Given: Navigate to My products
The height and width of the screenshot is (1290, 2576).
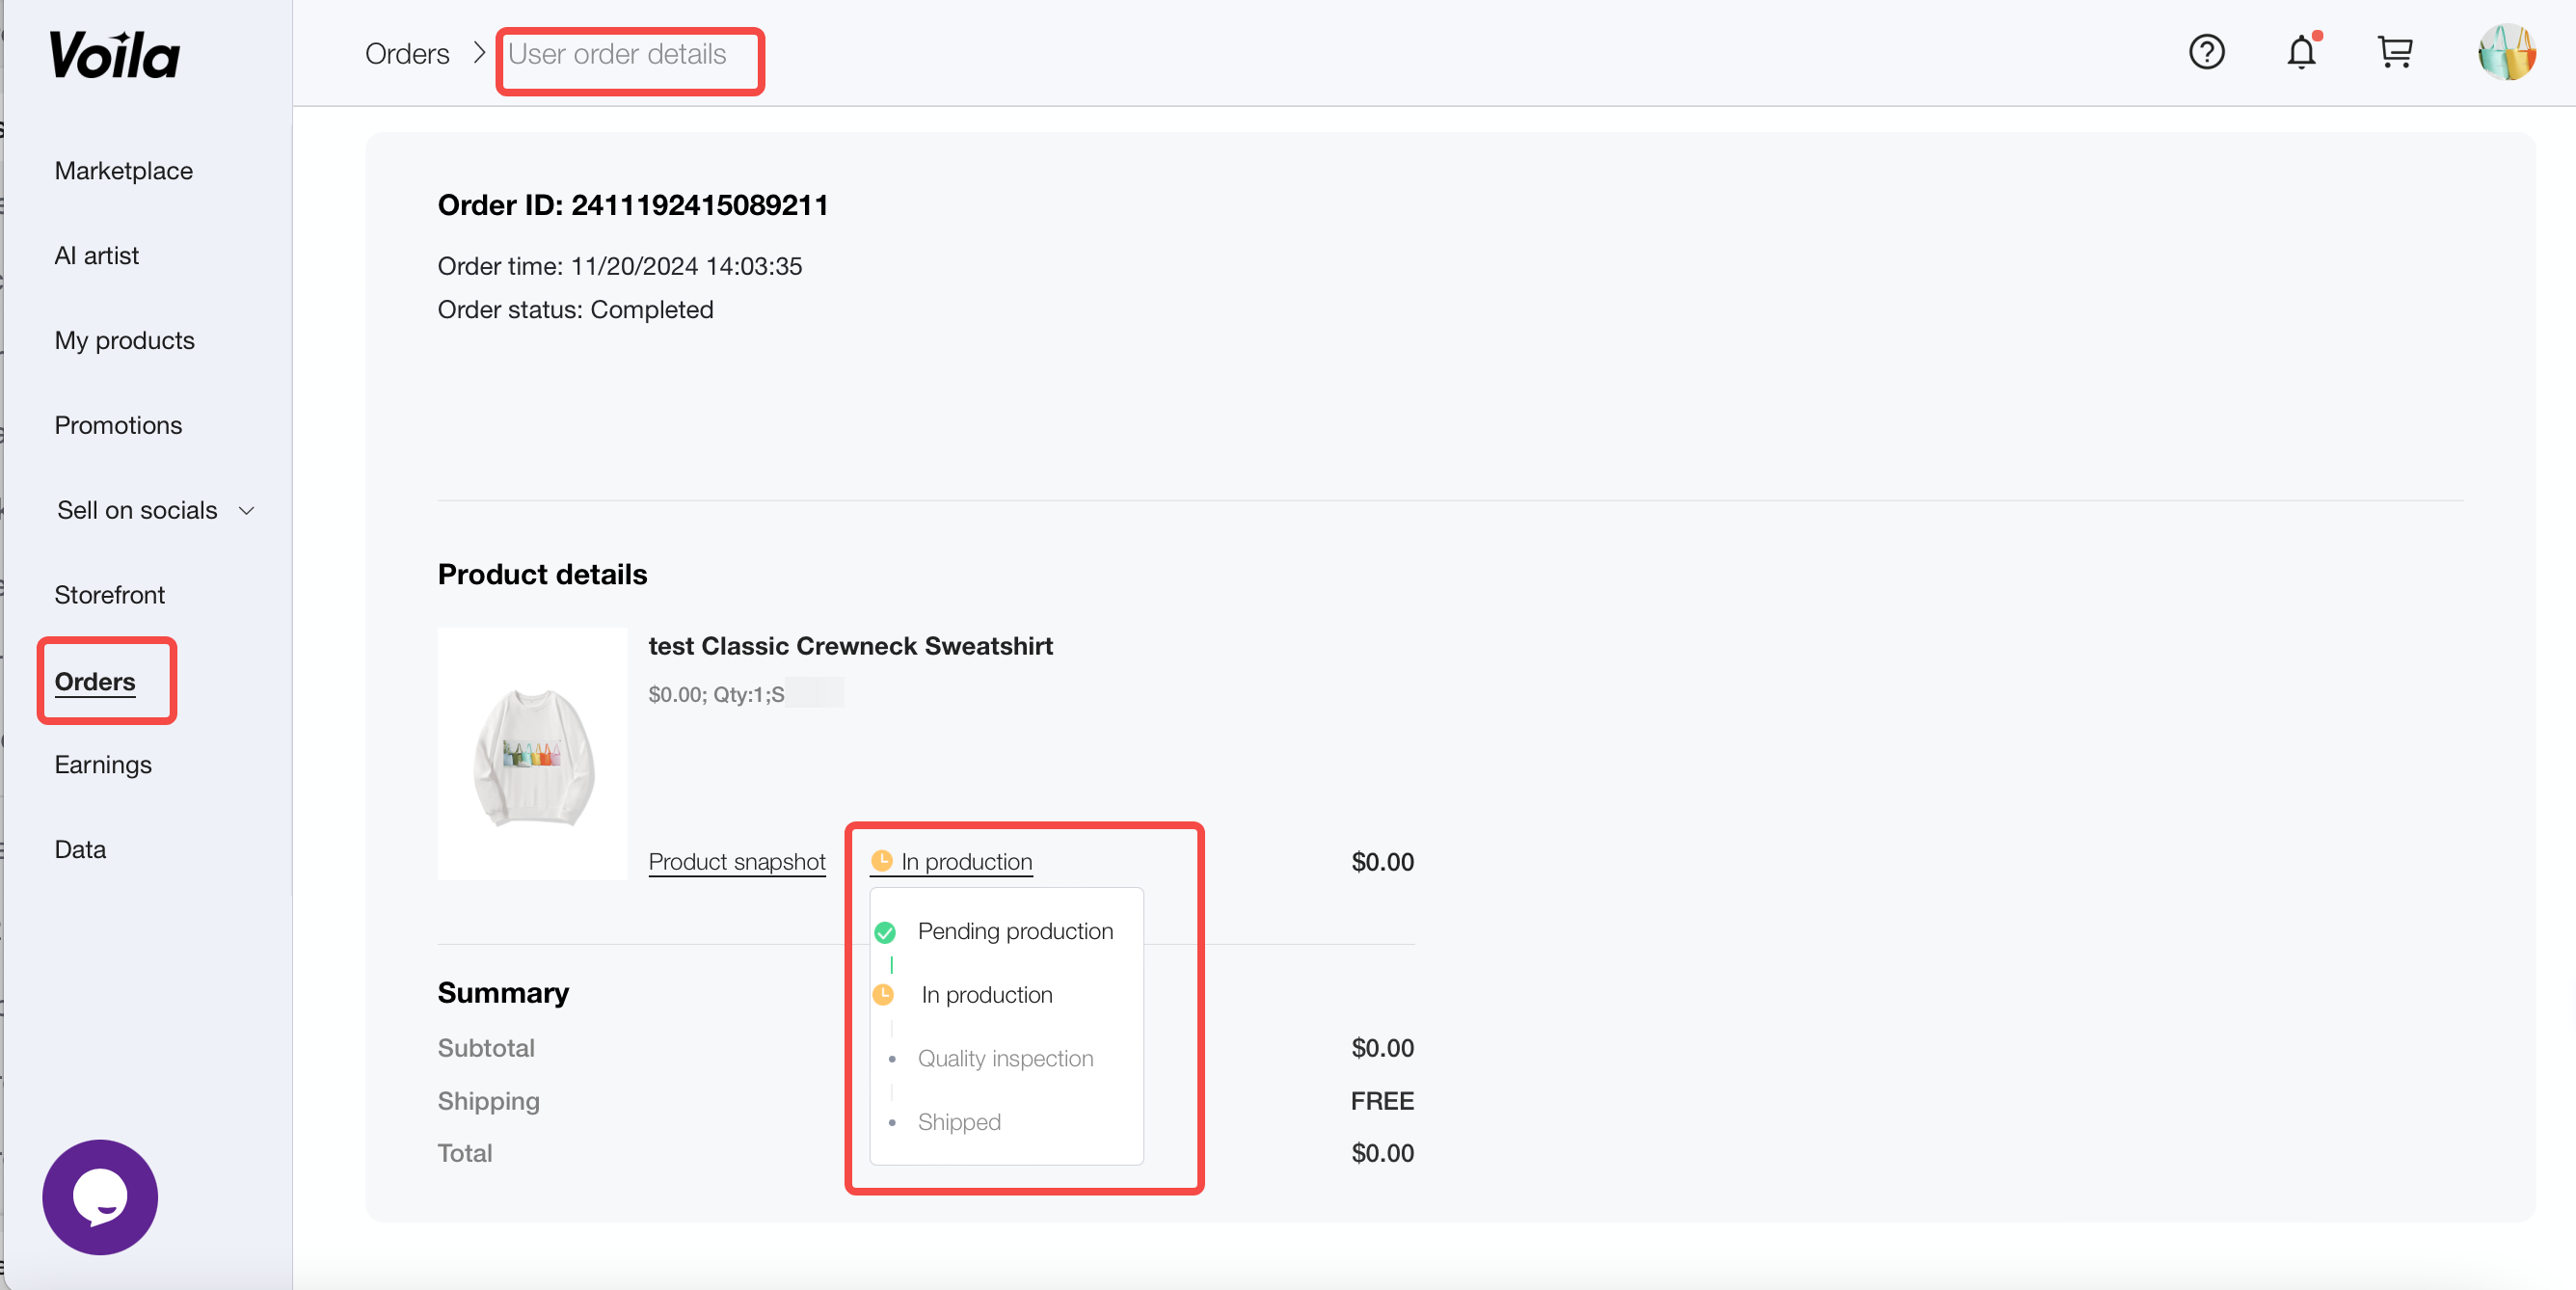Looking at the screenshot, I should click(125, 341).
